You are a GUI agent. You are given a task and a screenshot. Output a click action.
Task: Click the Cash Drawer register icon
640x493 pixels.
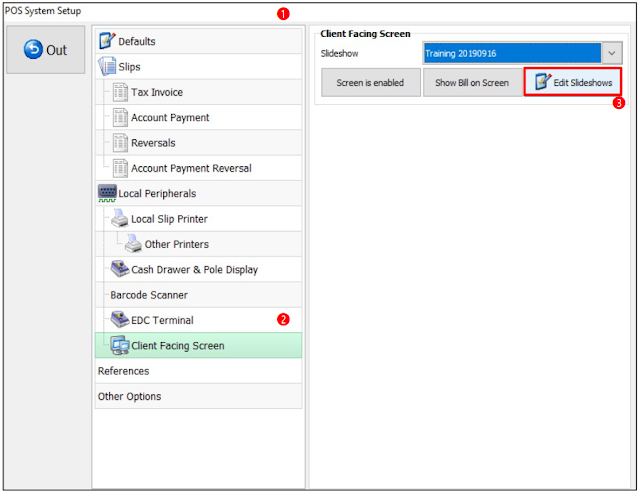(120, 269)
